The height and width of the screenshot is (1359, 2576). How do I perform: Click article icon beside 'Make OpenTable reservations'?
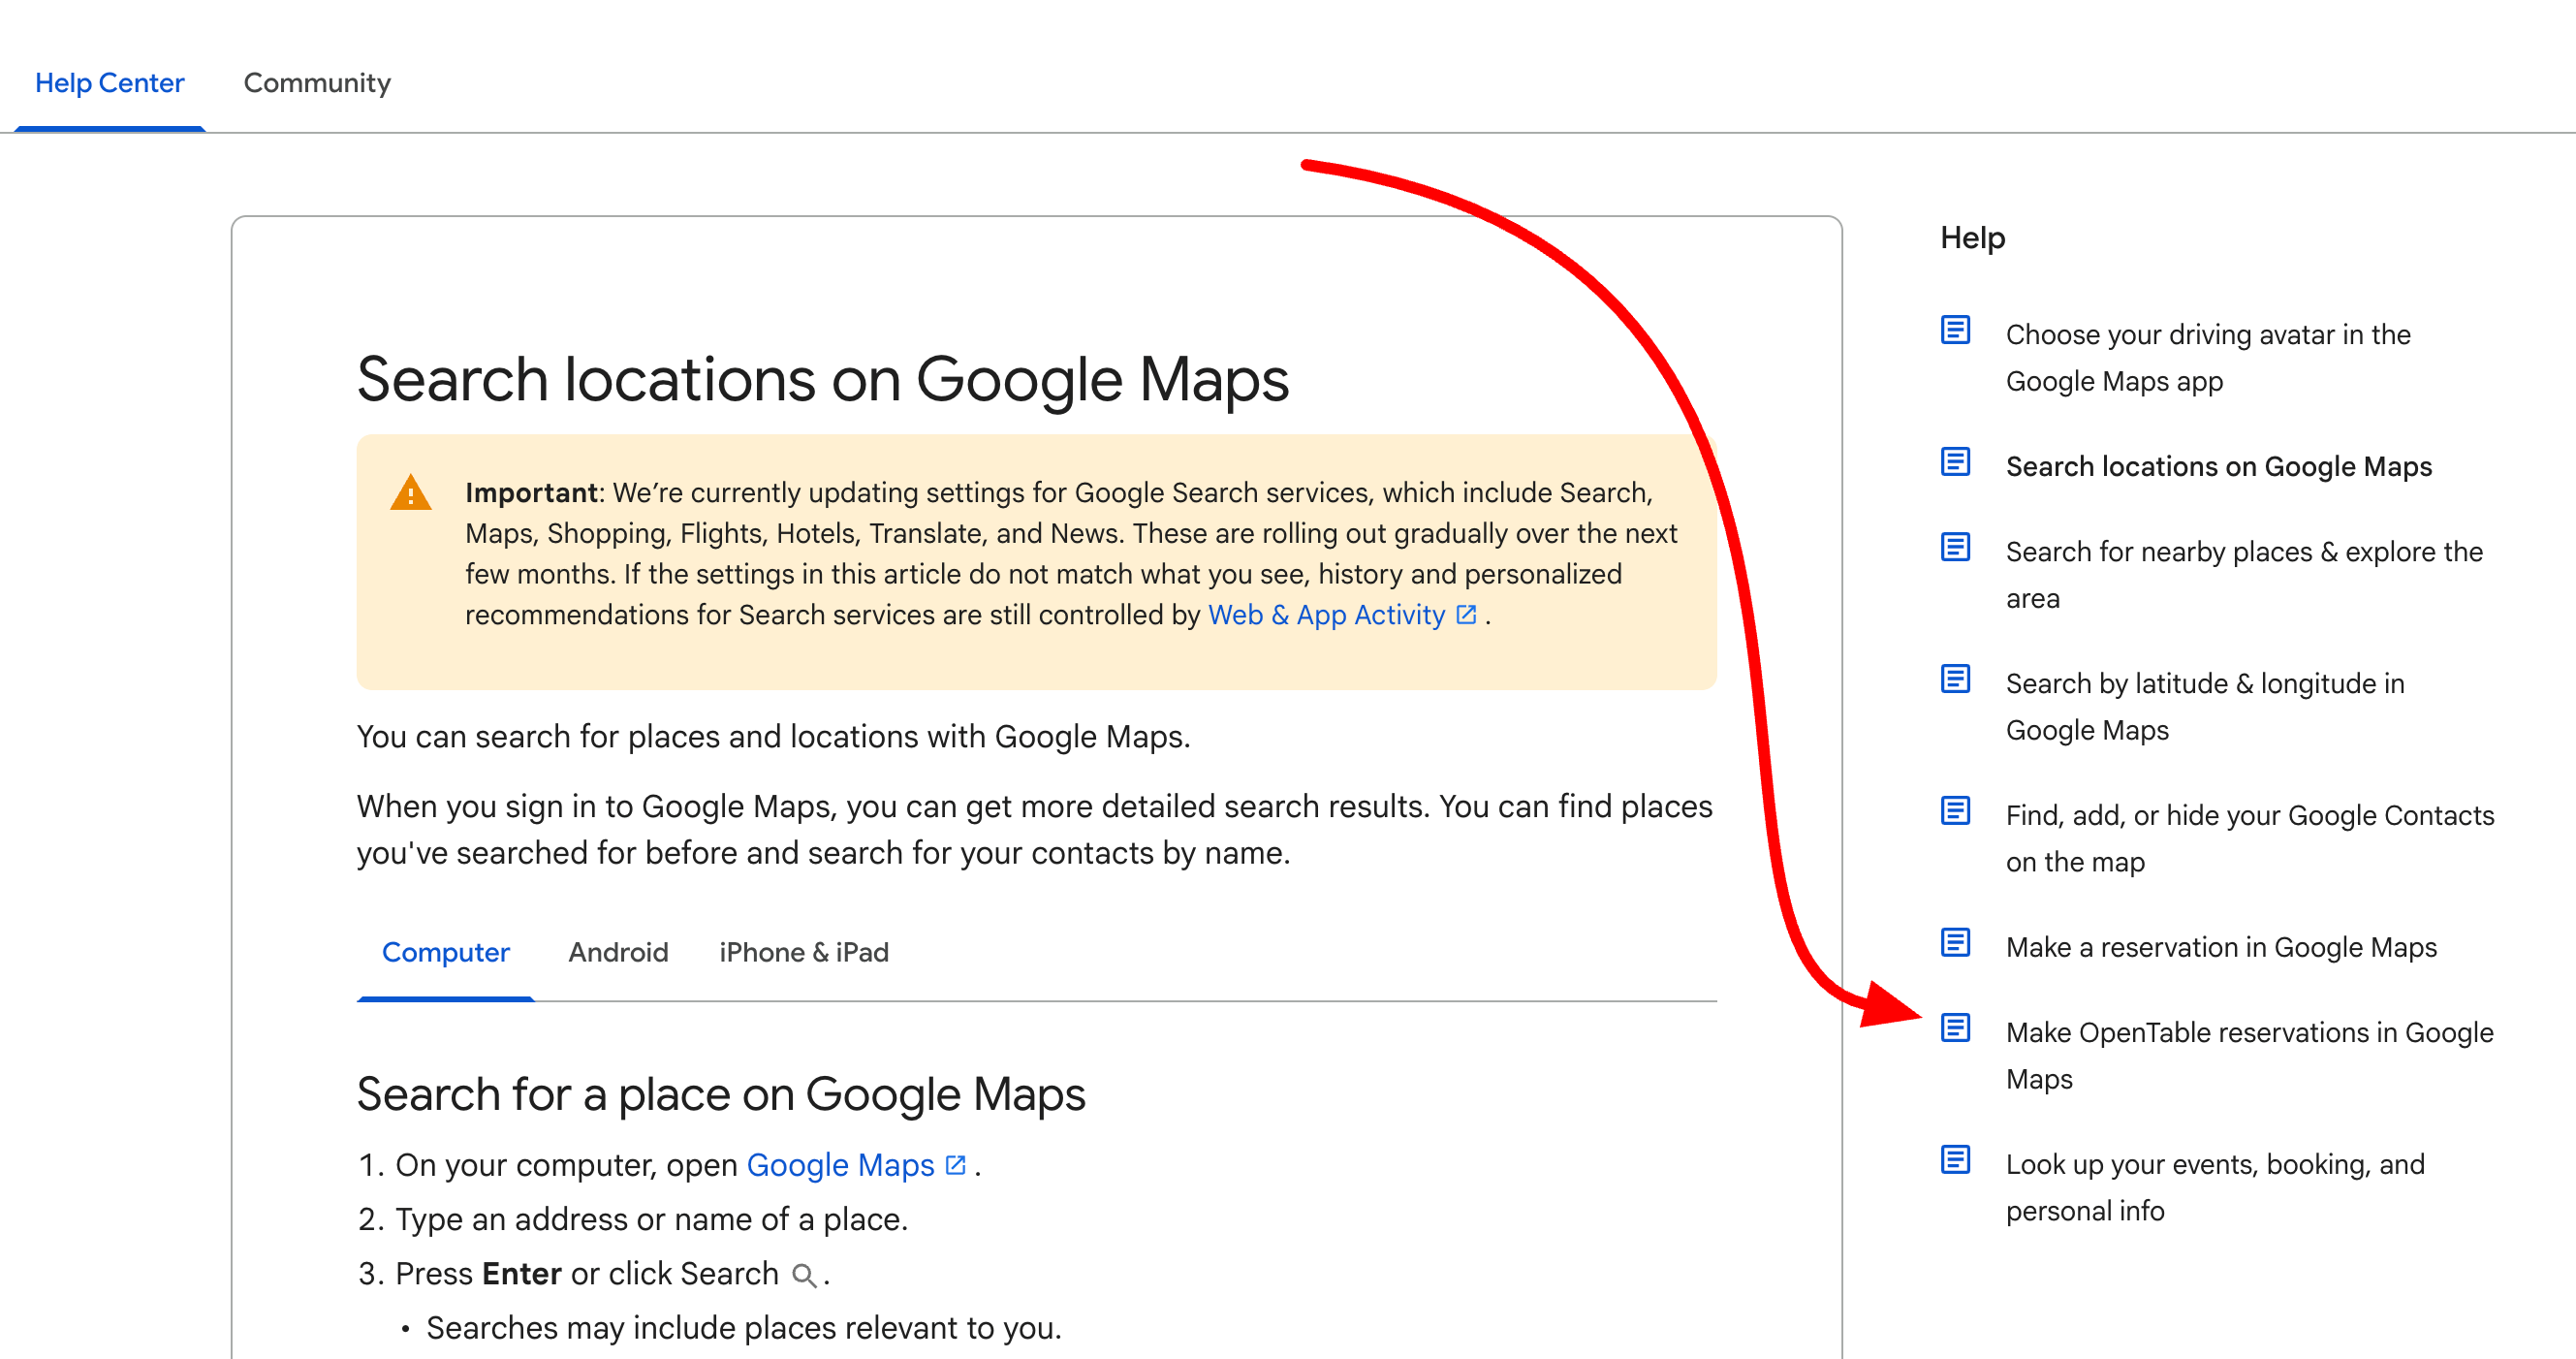pos(1955,1028)
